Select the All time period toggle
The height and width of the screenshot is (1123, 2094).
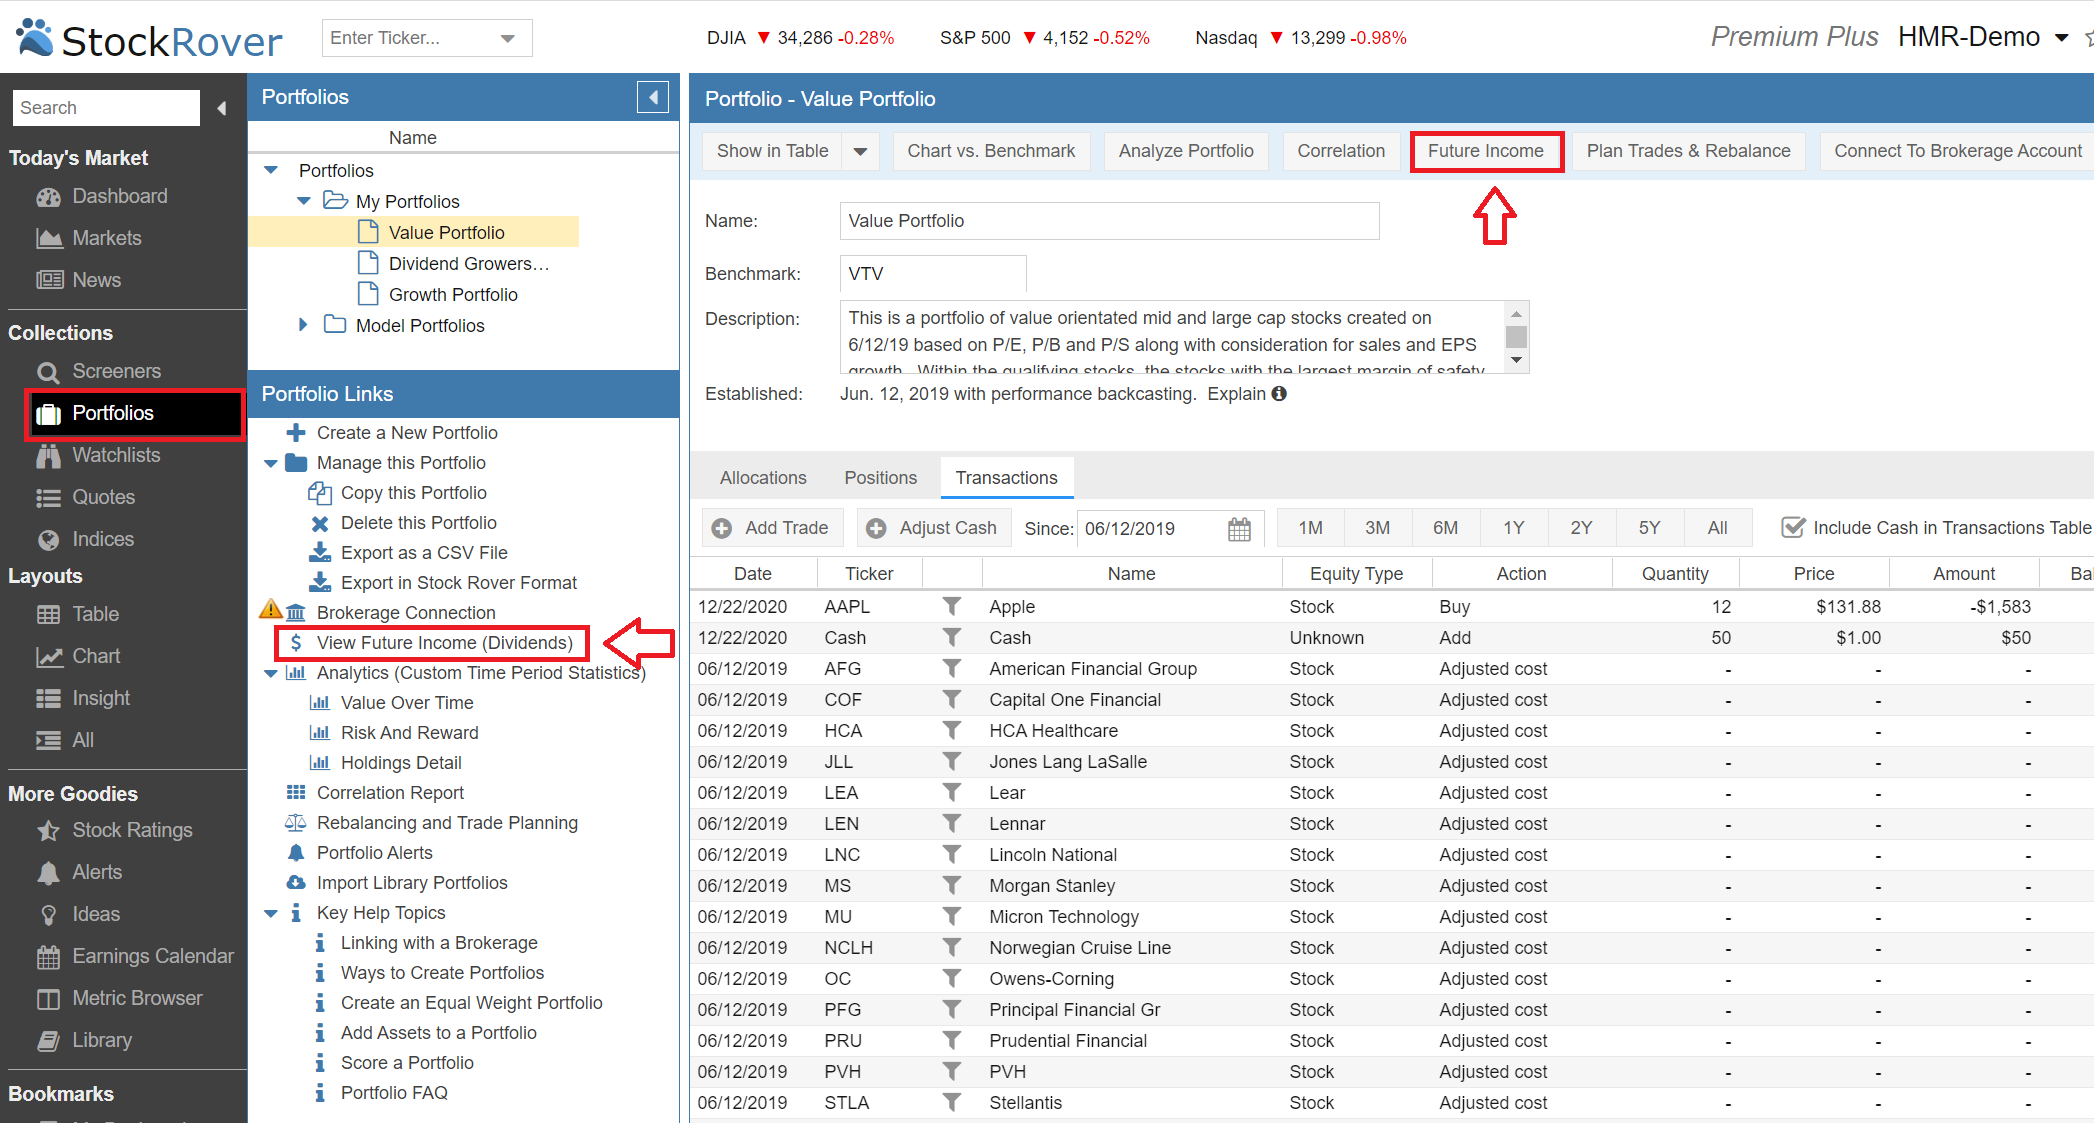point(1717,528)
